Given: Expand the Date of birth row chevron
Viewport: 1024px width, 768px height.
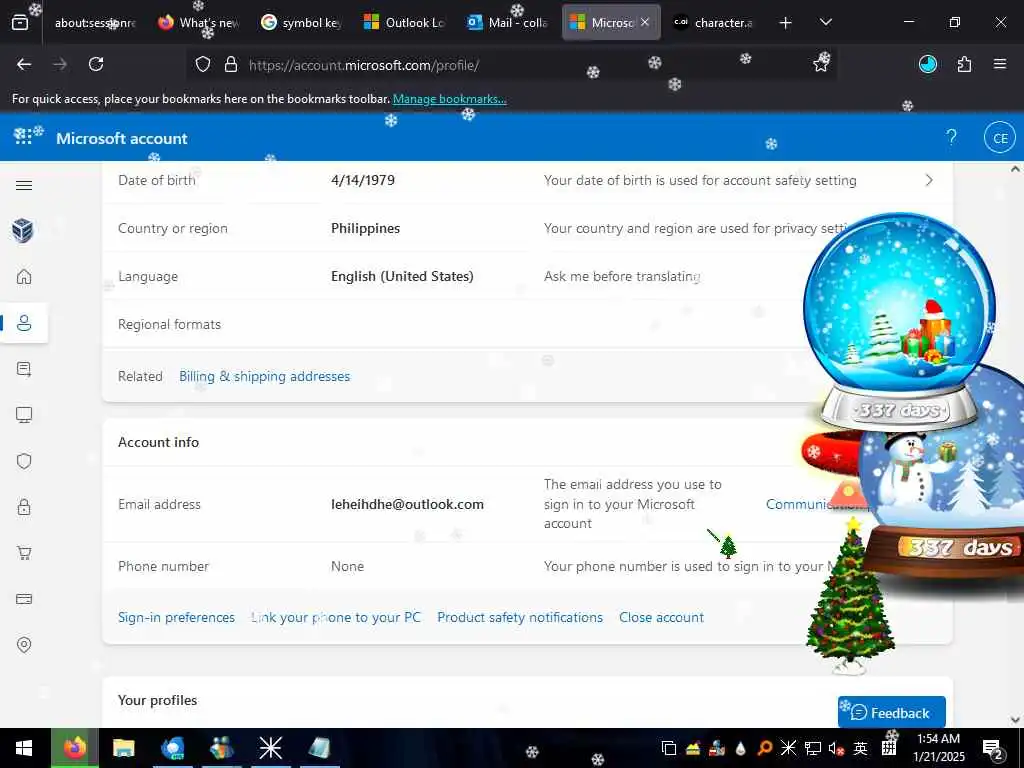Looking at the screenshot, I should (x=929, y=180).
